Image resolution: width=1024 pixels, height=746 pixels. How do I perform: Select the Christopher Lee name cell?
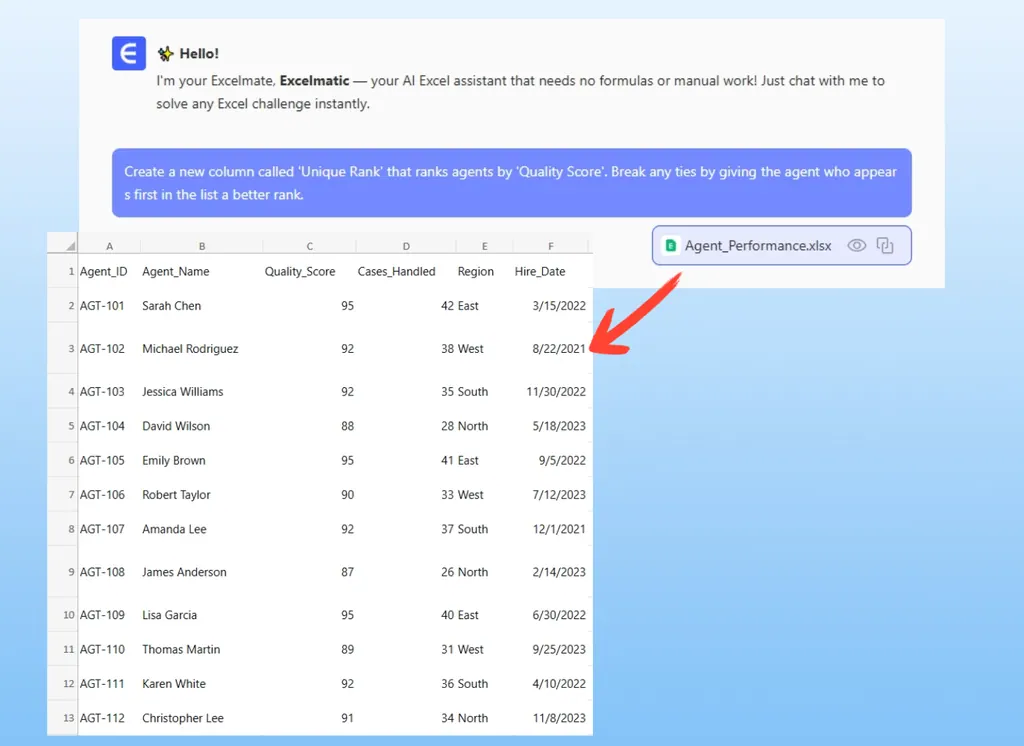pos(183,718)
